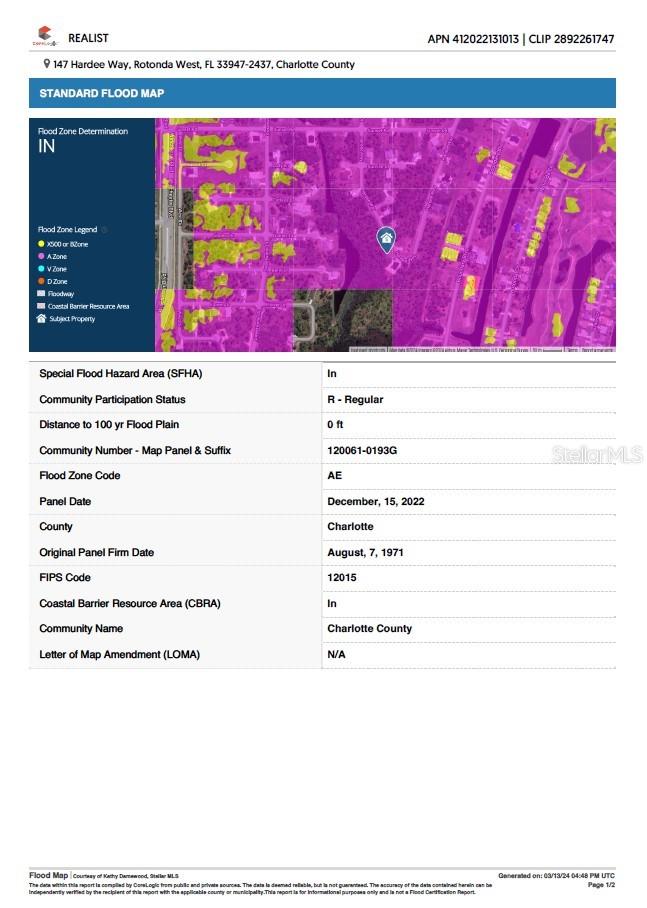Click the Generated on timestamp in footer
This screenshot has height=908, width=647.
click(x=557, y=876)
